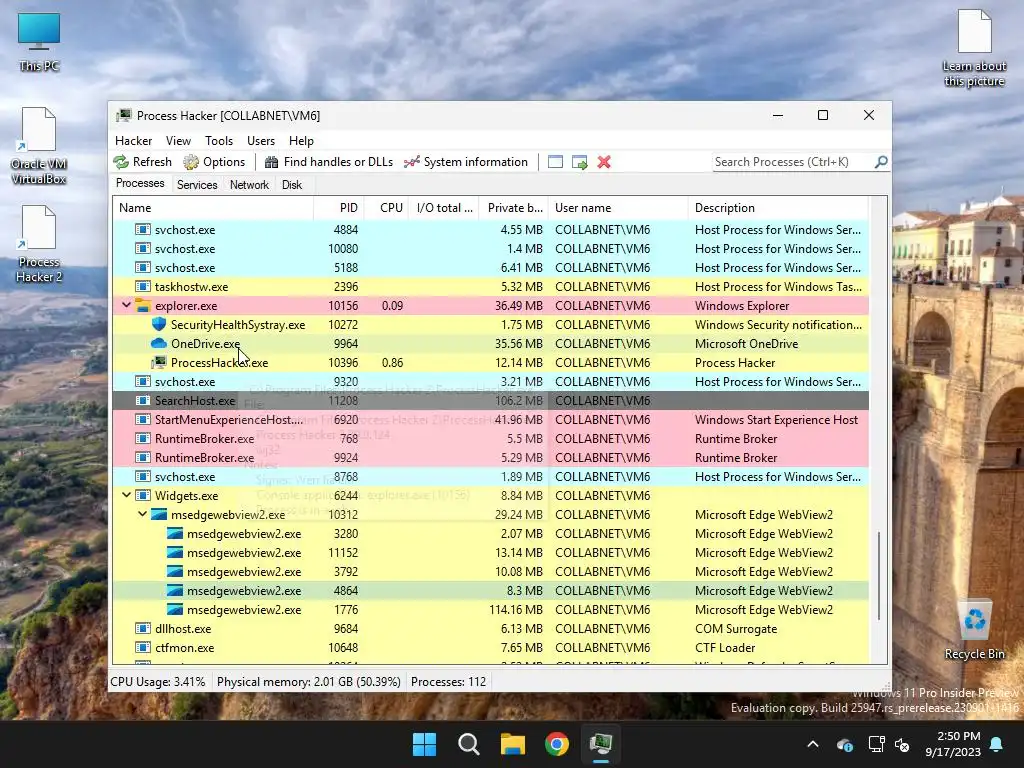Sort by User name column header
1024x768 pixels.
click(618, 208)
